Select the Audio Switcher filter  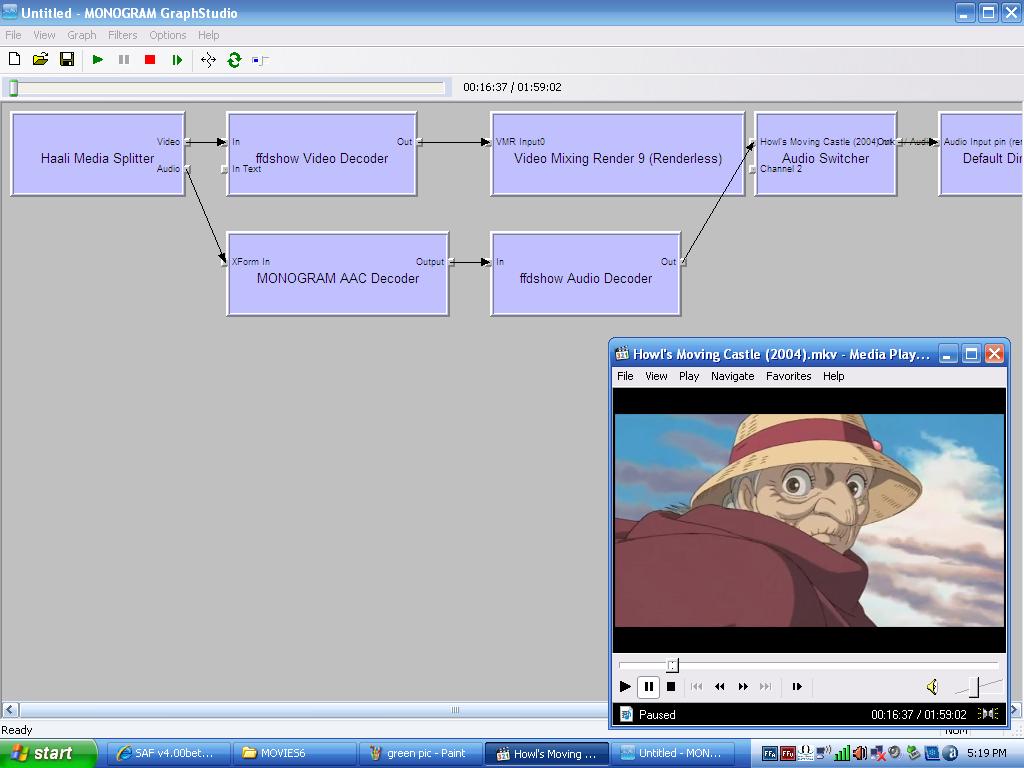click(825, 154)
